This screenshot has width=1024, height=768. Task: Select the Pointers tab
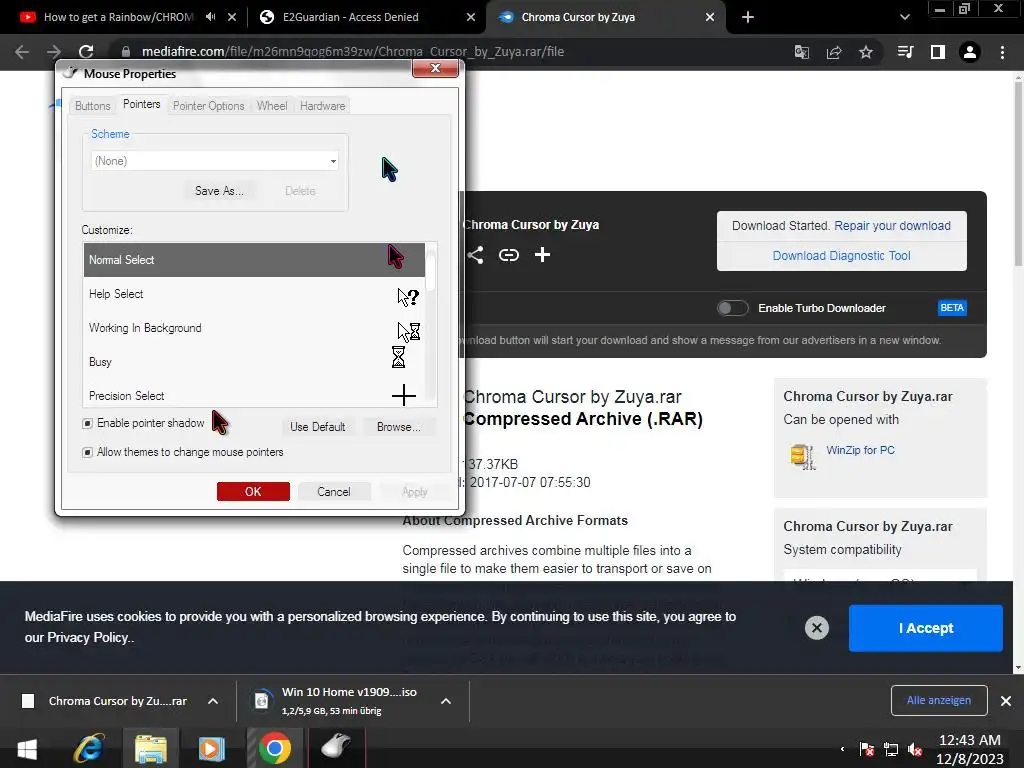point(142,104)
